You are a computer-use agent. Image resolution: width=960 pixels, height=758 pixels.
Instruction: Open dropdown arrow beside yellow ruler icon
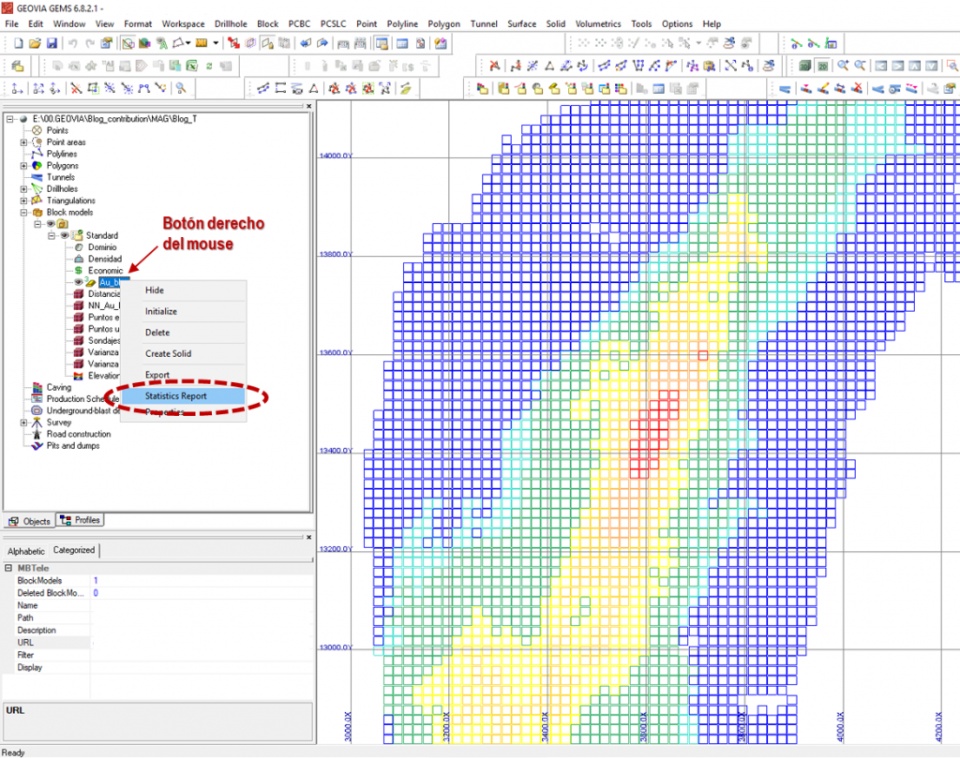(x=216, y=43)
